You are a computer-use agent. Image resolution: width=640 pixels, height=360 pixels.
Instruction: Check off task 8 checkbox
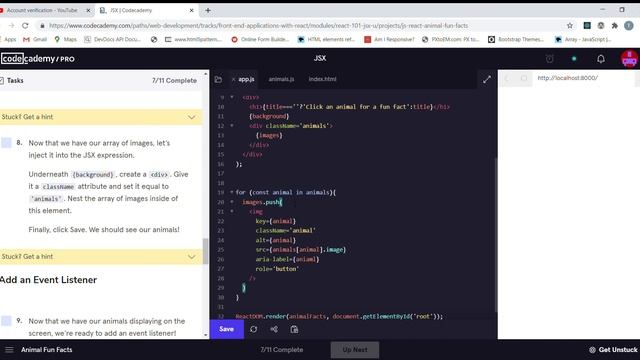pyautogui.click(x=6, y=143)
